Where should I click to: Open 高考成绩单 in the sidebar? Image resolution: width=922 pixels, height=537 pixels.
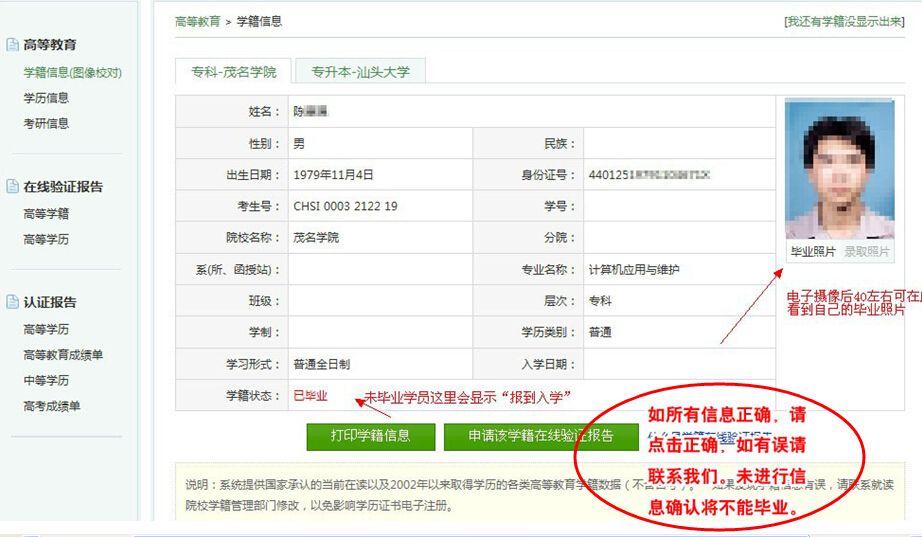click(52, 406)
